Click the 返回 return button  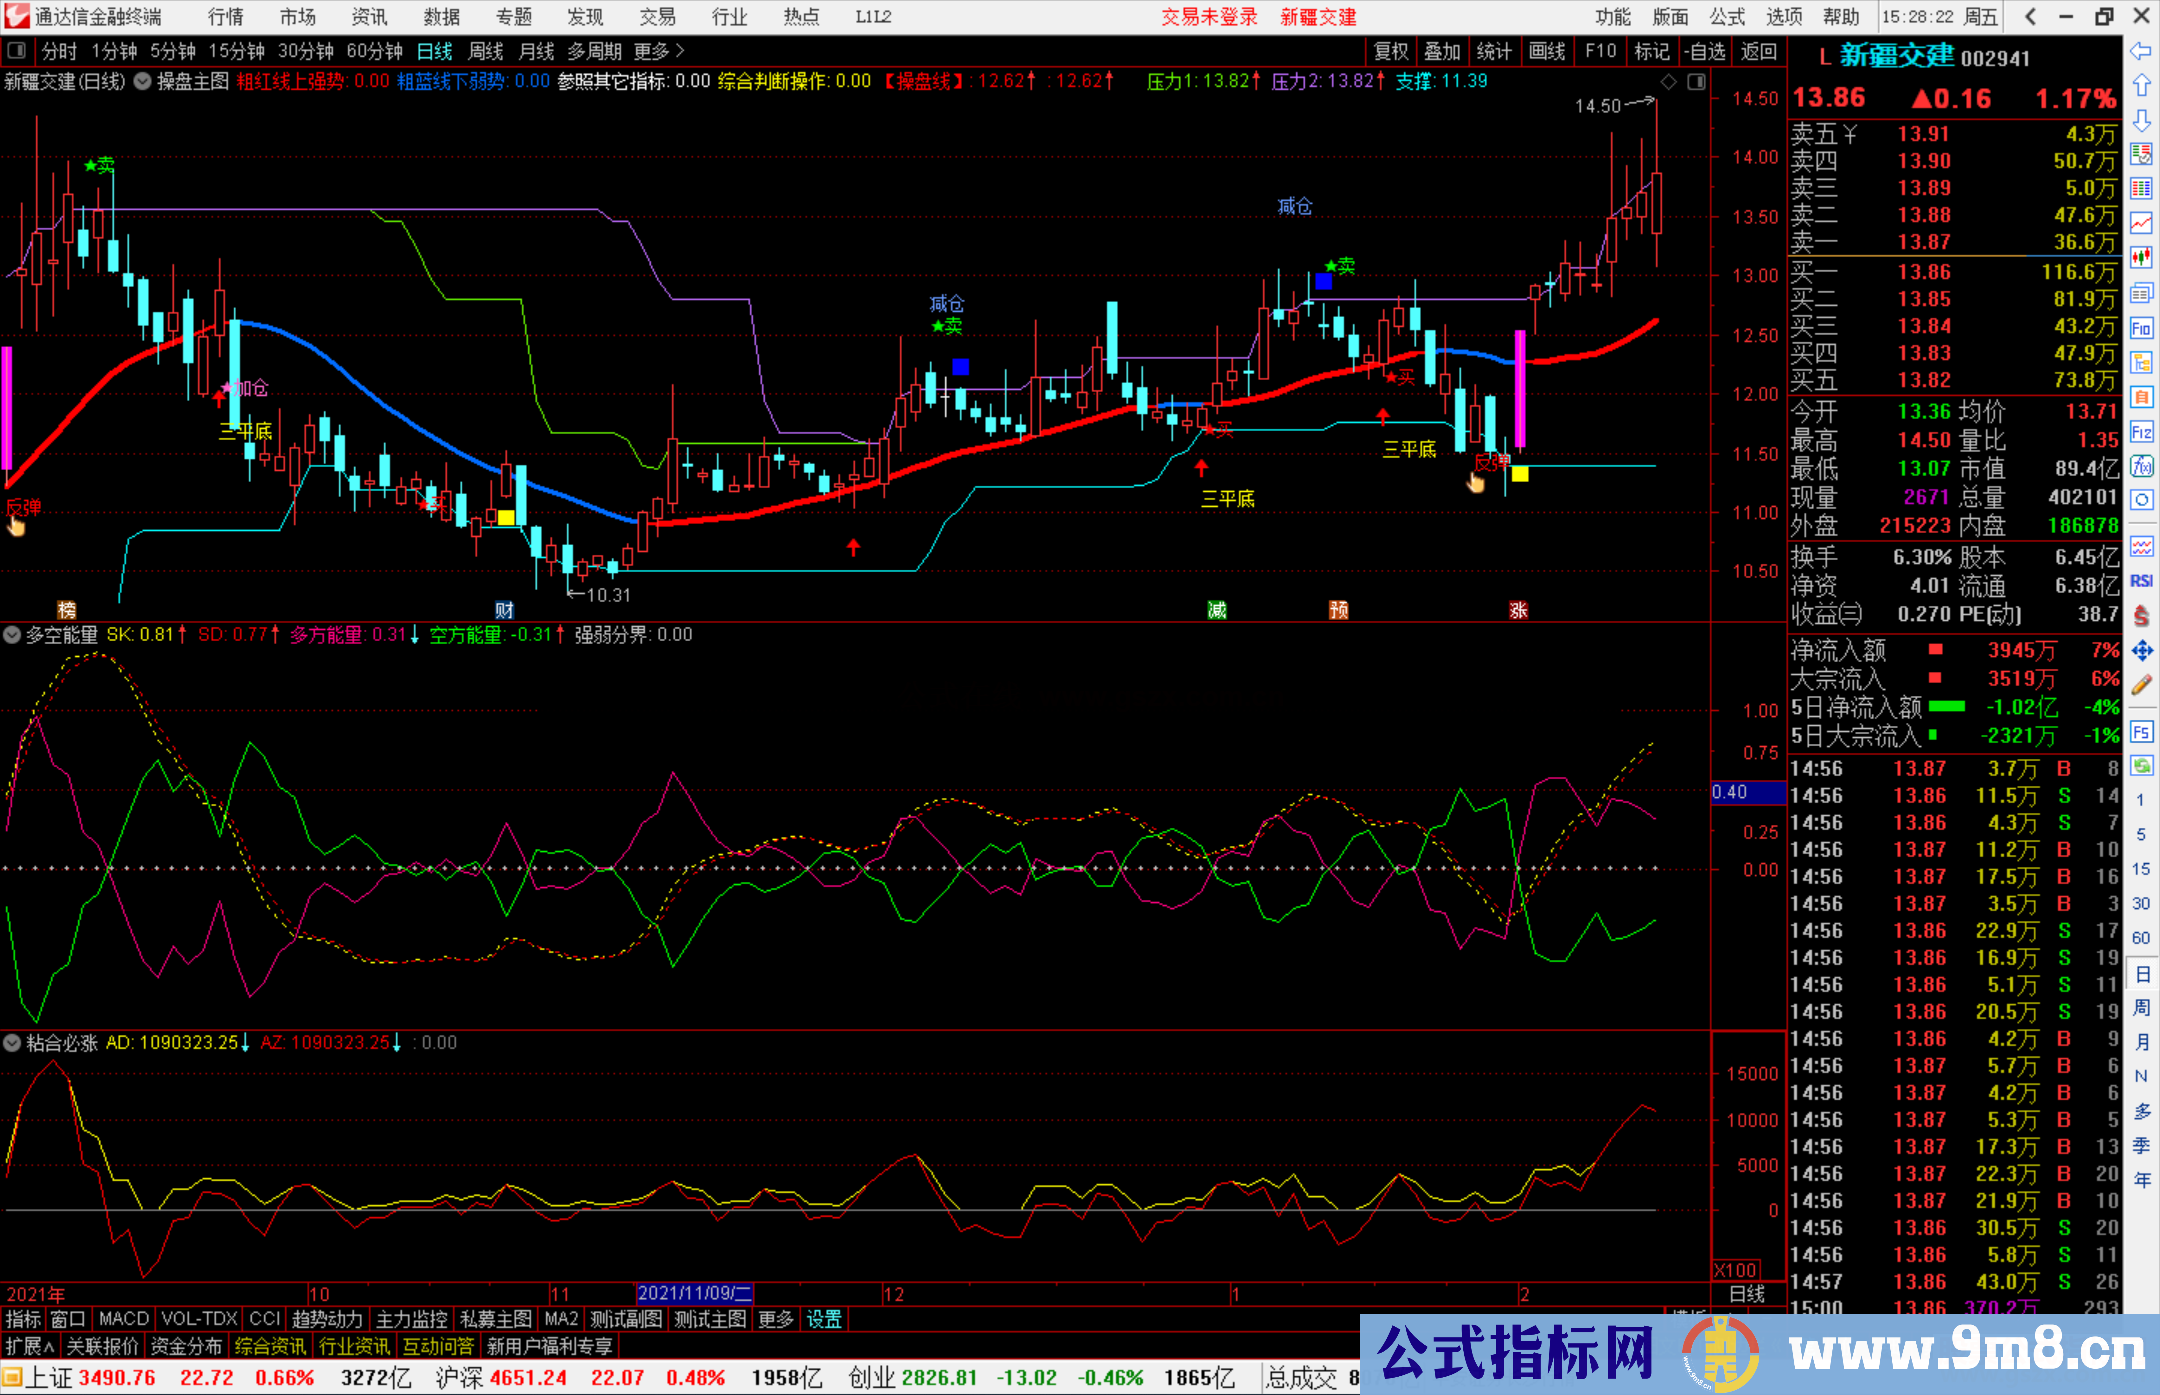pyautogui.click(x=1759, y=51)
